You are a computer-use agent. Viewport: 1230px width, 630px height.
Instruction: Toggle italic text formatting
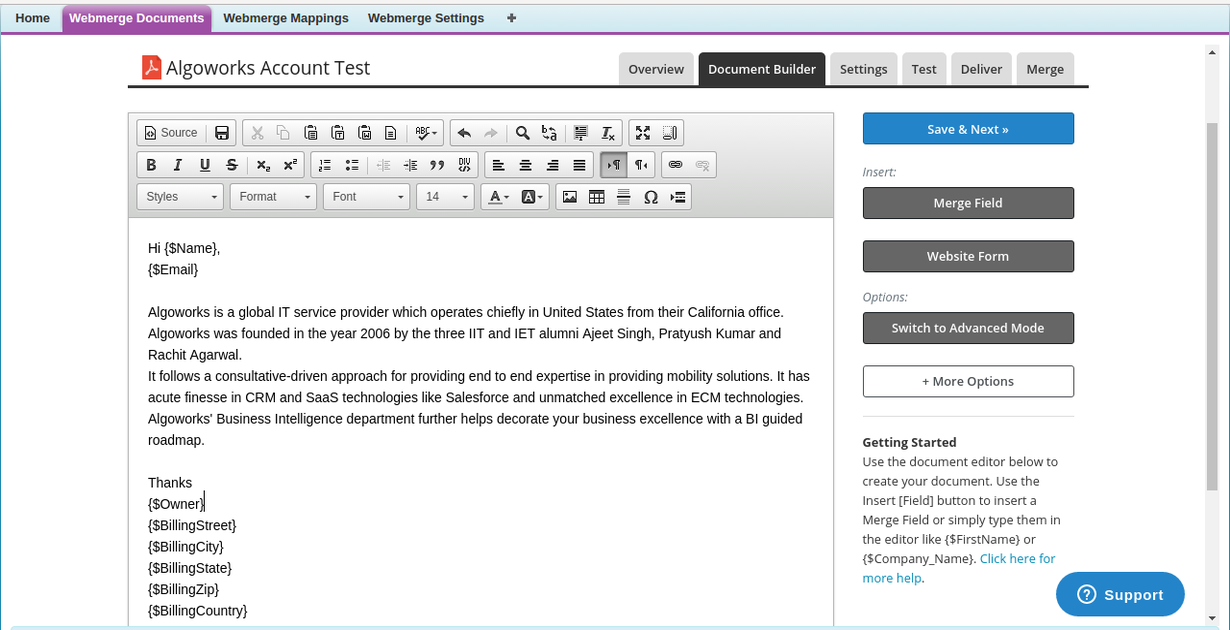click(x=178, y=165)
